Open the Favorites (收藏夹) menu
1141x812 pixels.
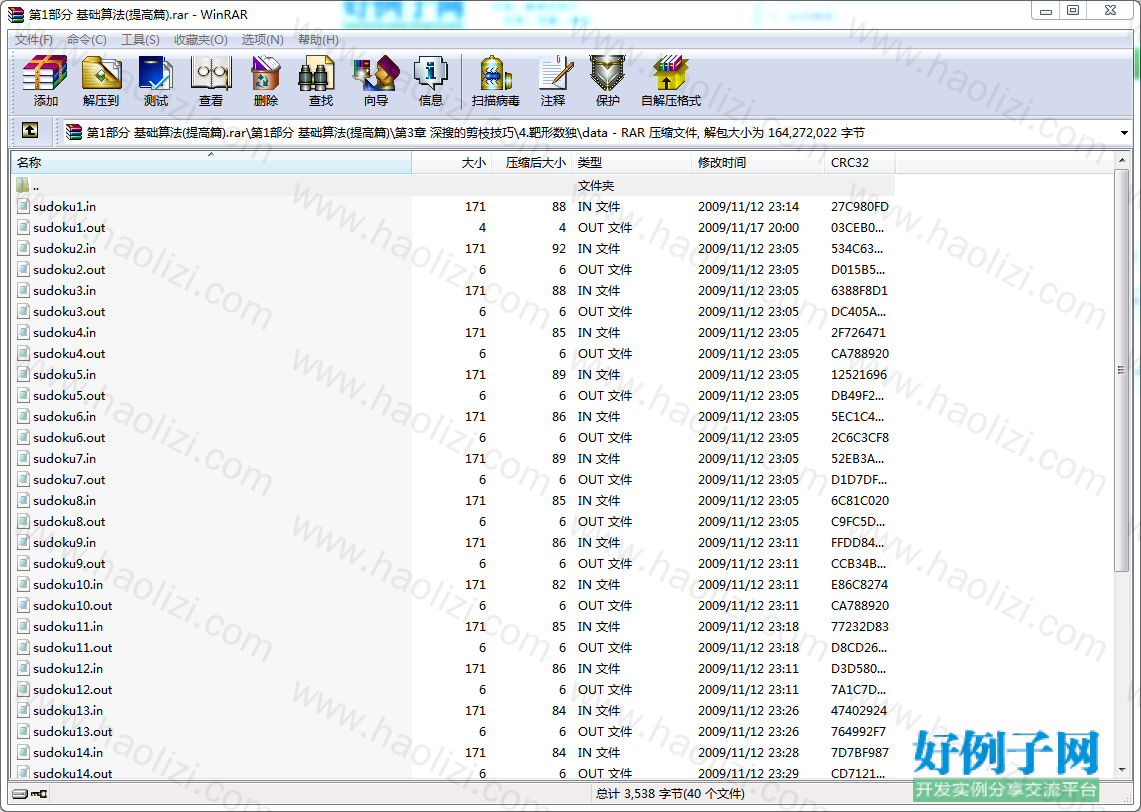click(201, 39)
